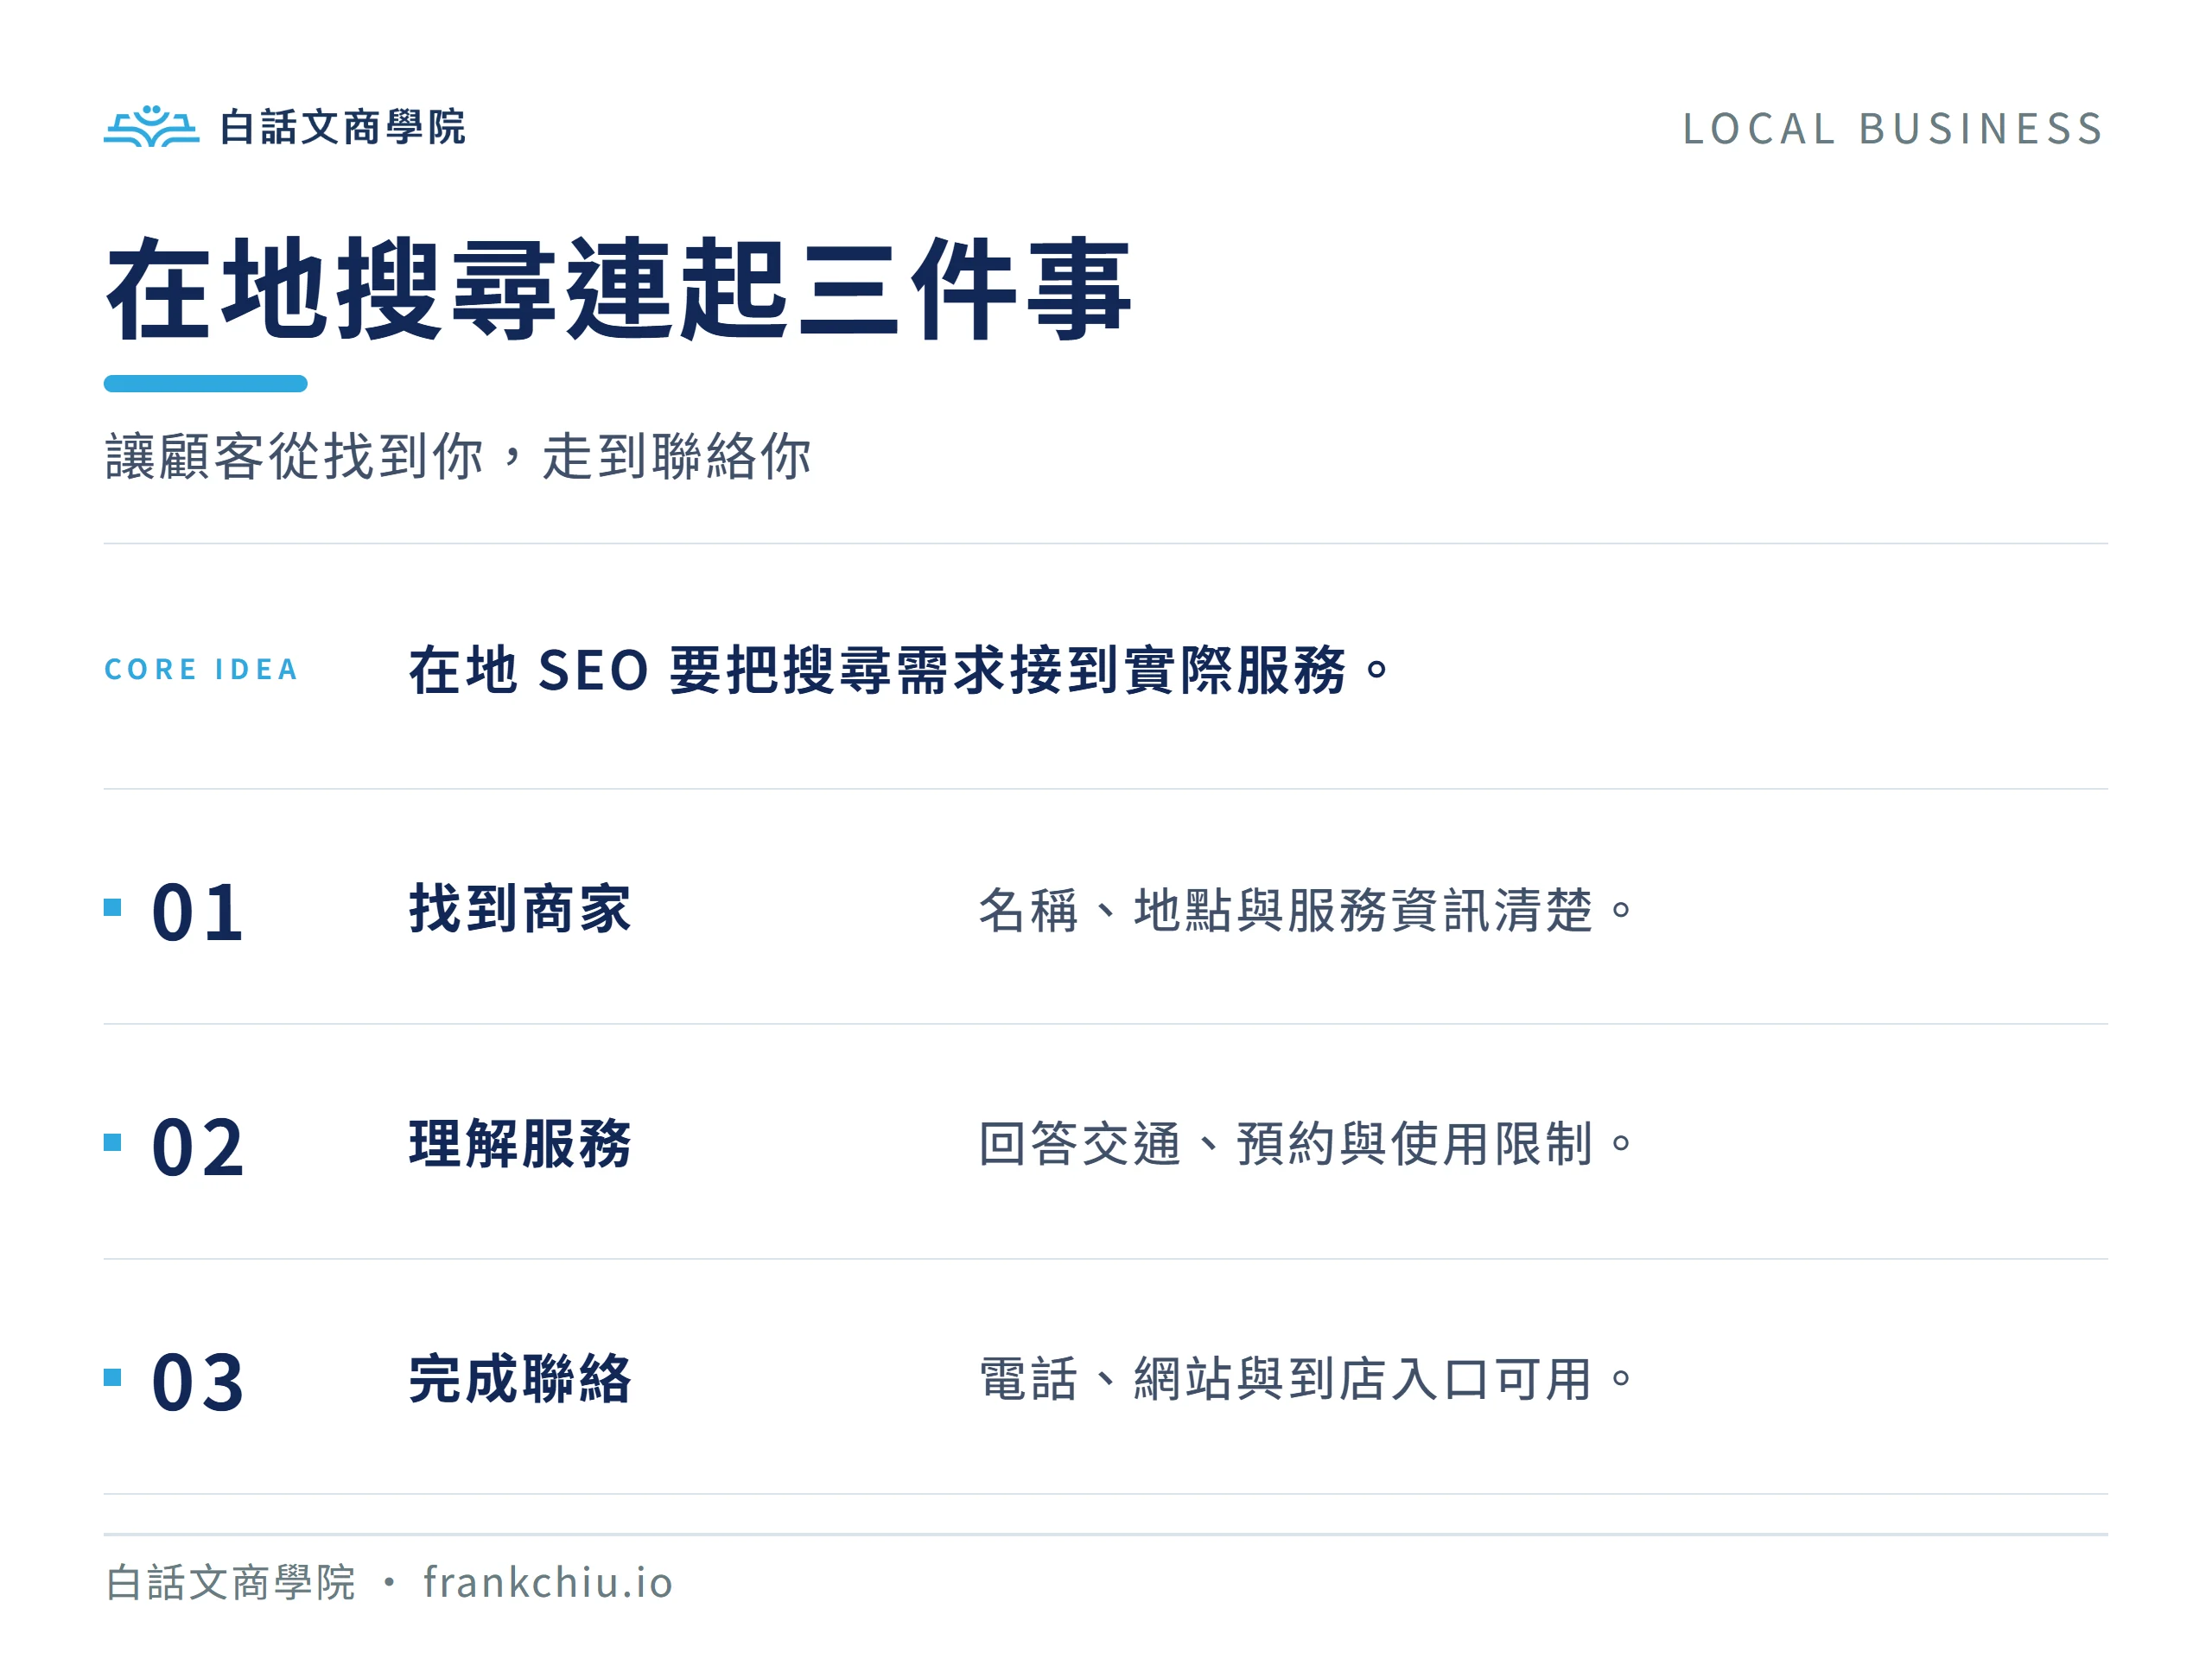The width and height of the screenshot is (2212, 1659).
Task: Click the subtitle 讓顧客從找到你，走到聯絡你
Action: [x=458, y=457]
